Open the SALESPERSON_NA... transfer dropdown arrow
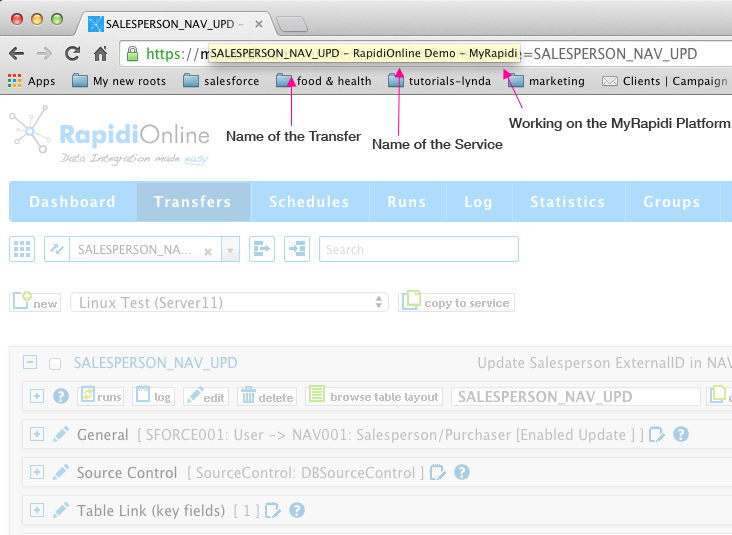732x535 pixels. point(230,250)
